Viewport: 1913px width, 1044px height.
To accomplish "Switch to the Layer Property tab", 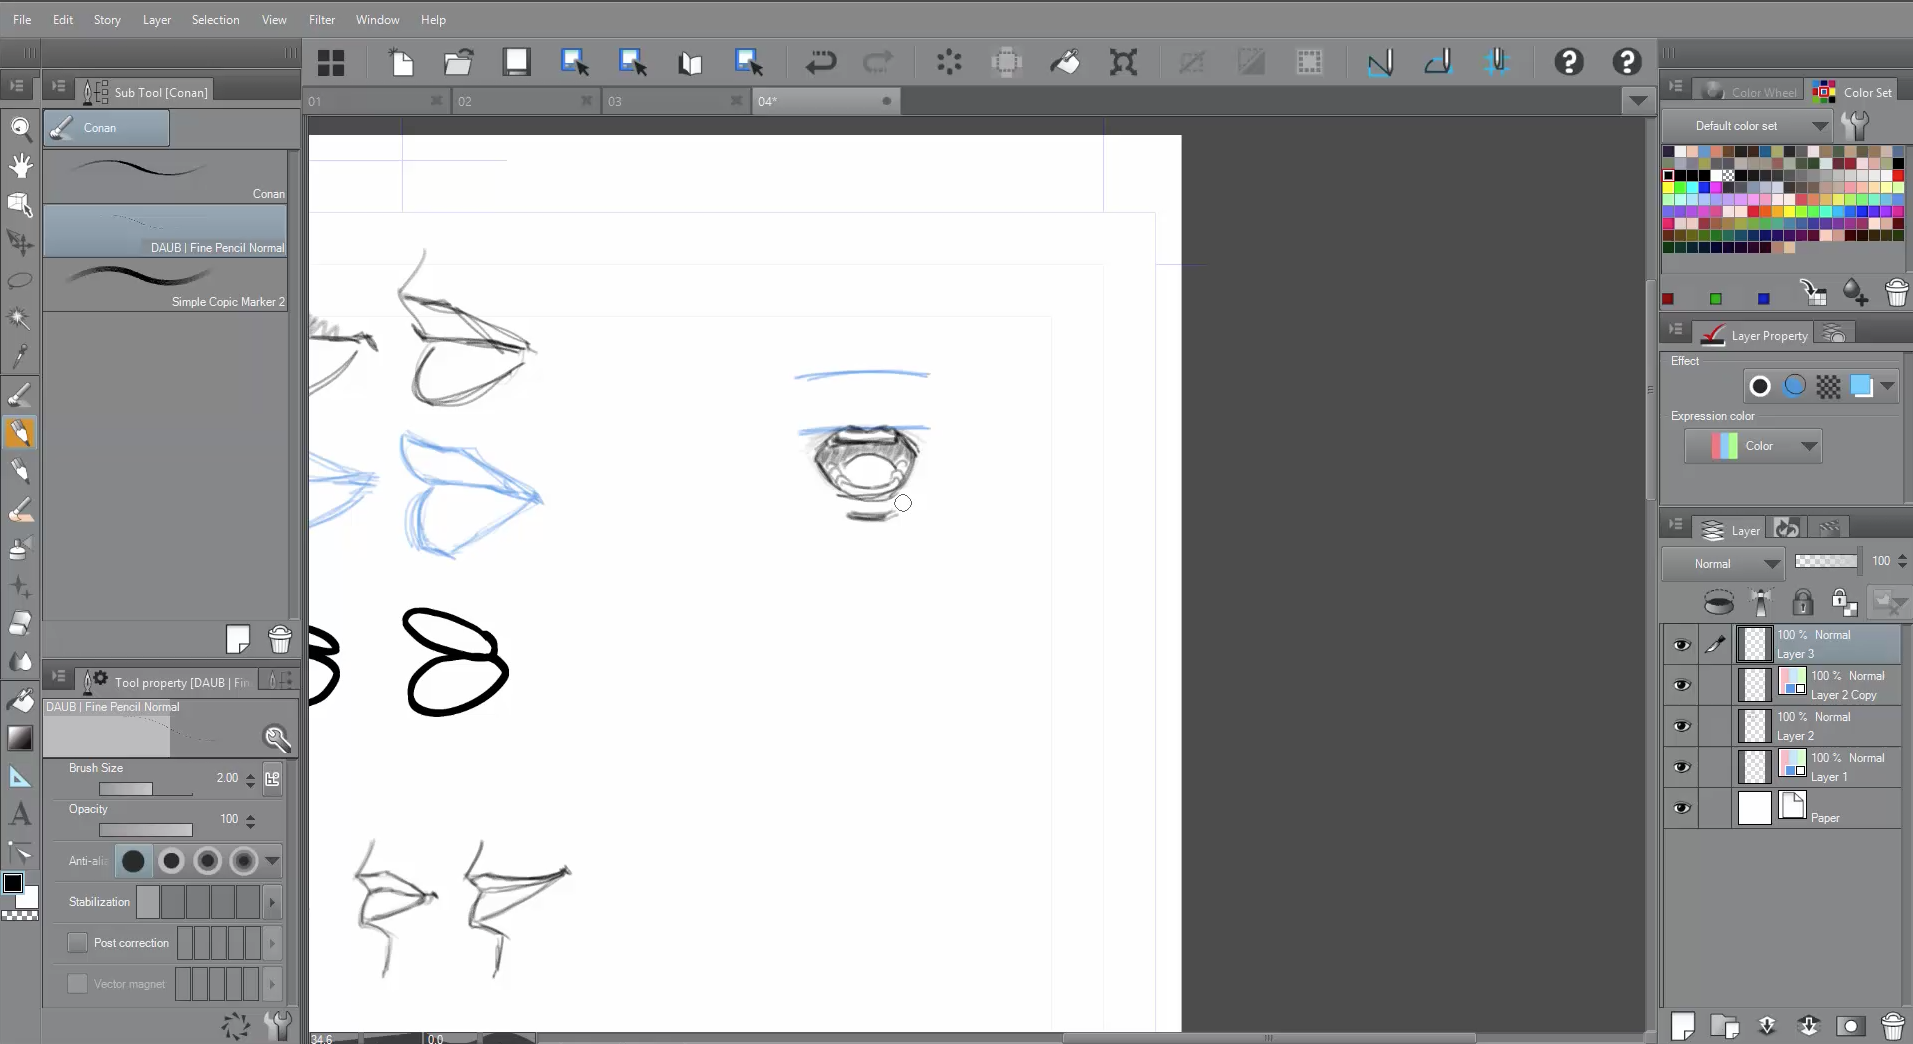I will (x=1757, y=335).
